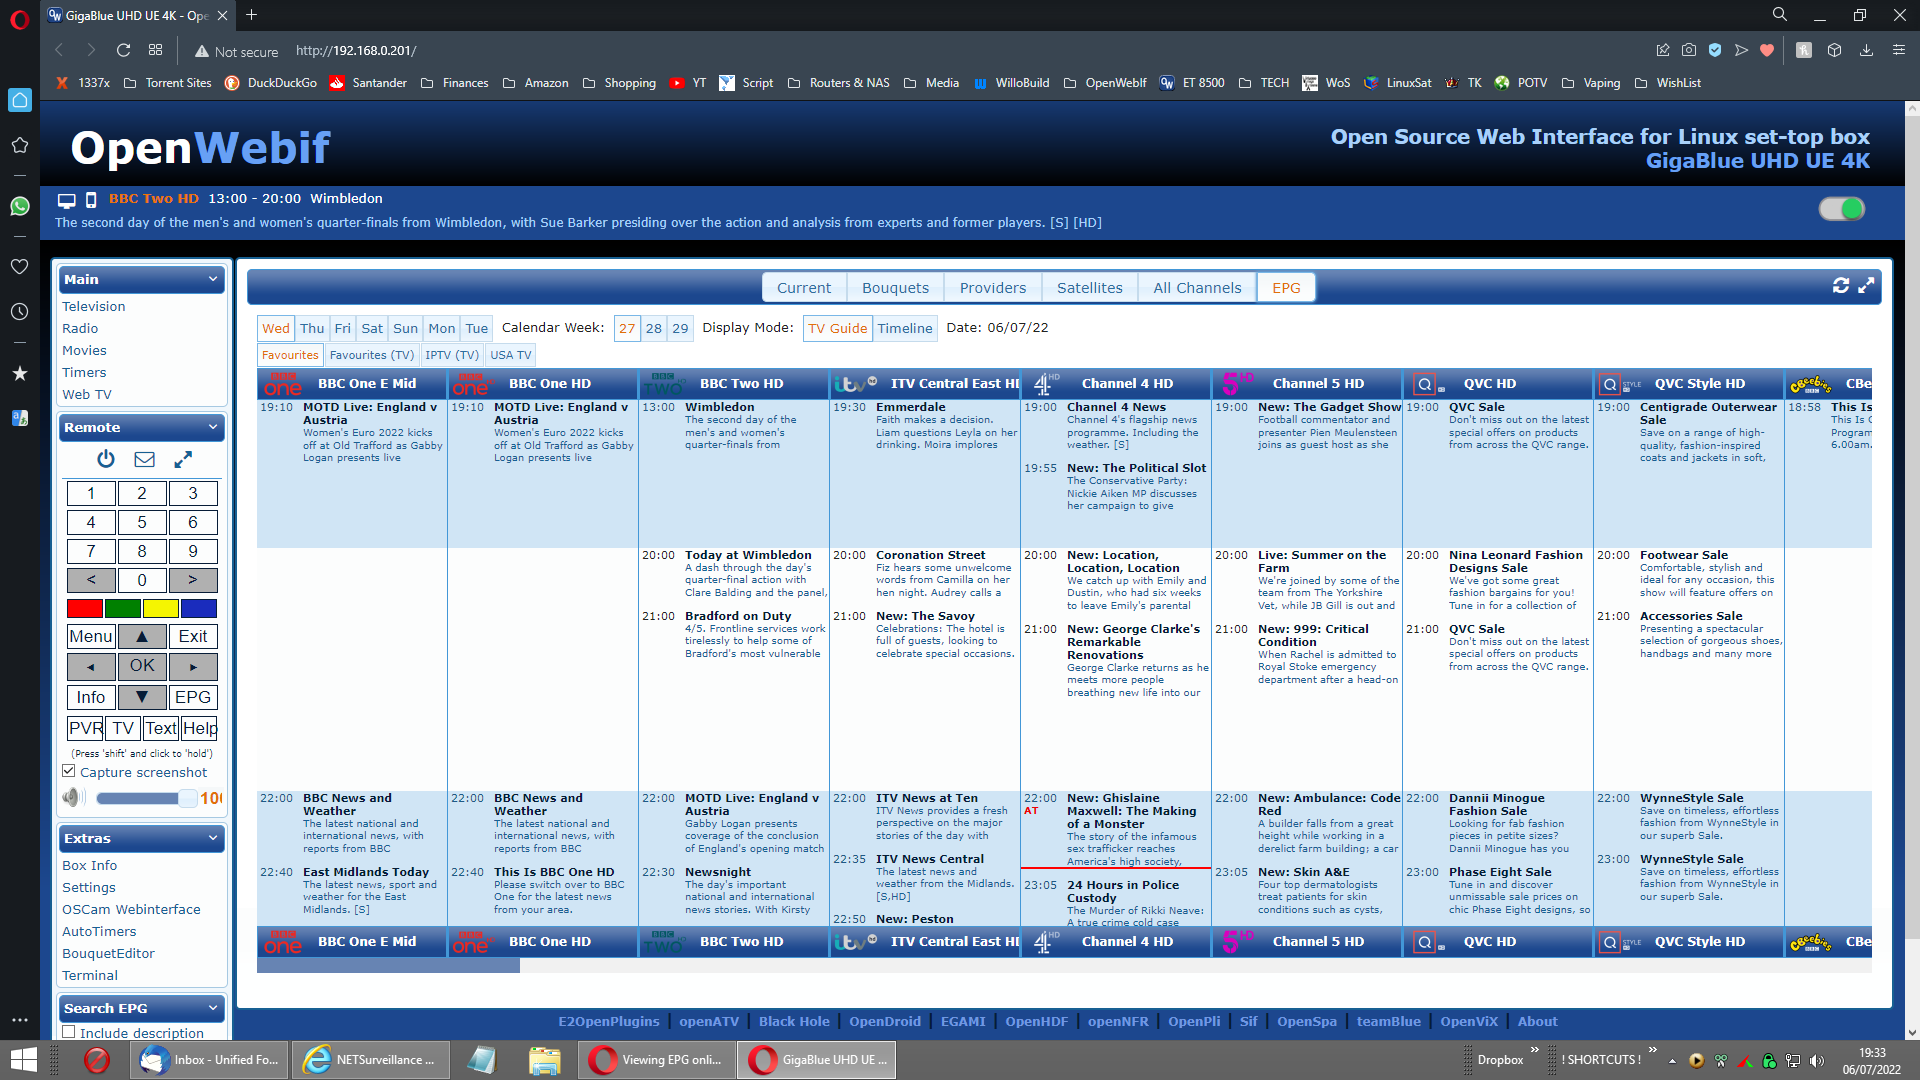The height and width of the screenshot is (1080, 1920).
Task: Maximize the EPG panel with fullscreen icon
Action: coord(1866,286)
